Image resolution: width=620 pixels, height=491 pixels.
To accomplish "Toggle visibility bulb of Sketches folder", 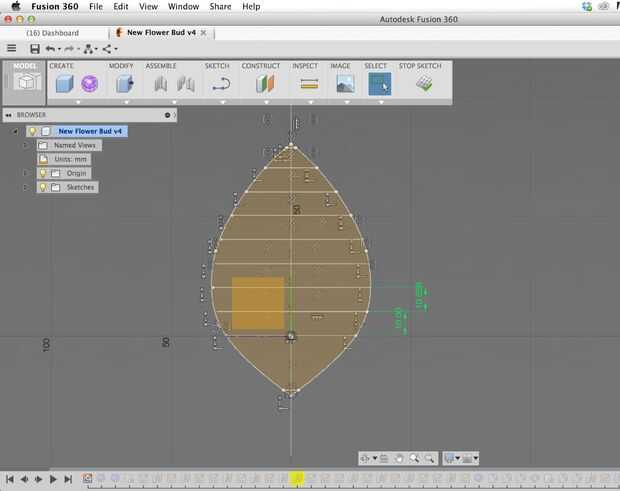I will [43, 187].
